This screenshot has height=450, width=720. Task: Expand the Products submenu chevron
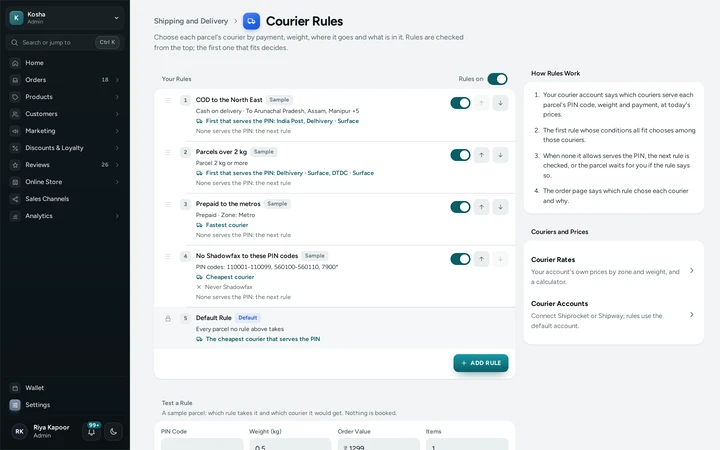[x=117, y=97]
